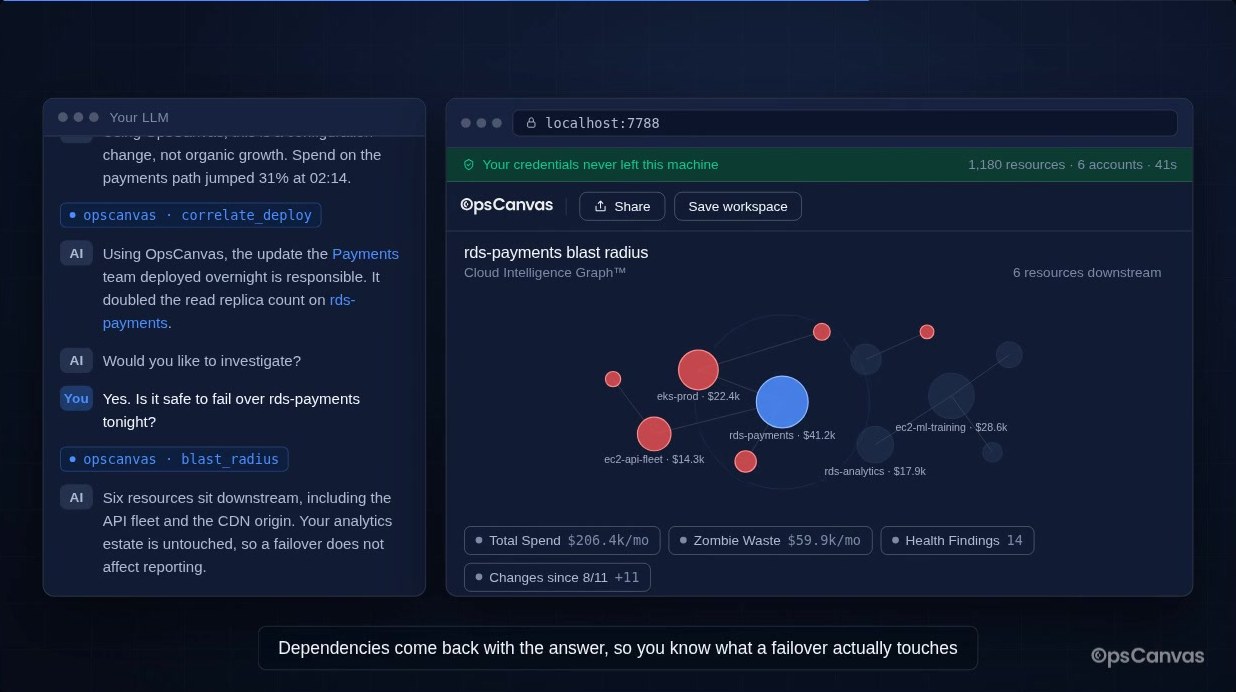Click the OpsCanvas logo in app header

coord(506,205)
